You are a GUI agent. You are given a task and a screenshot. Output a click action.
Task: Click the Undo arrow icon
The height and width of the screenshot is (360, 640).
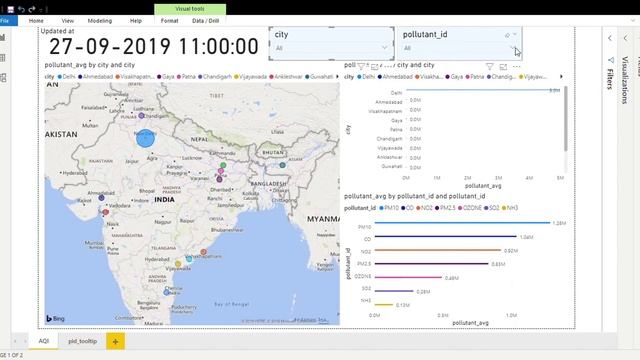click(21, 9)
